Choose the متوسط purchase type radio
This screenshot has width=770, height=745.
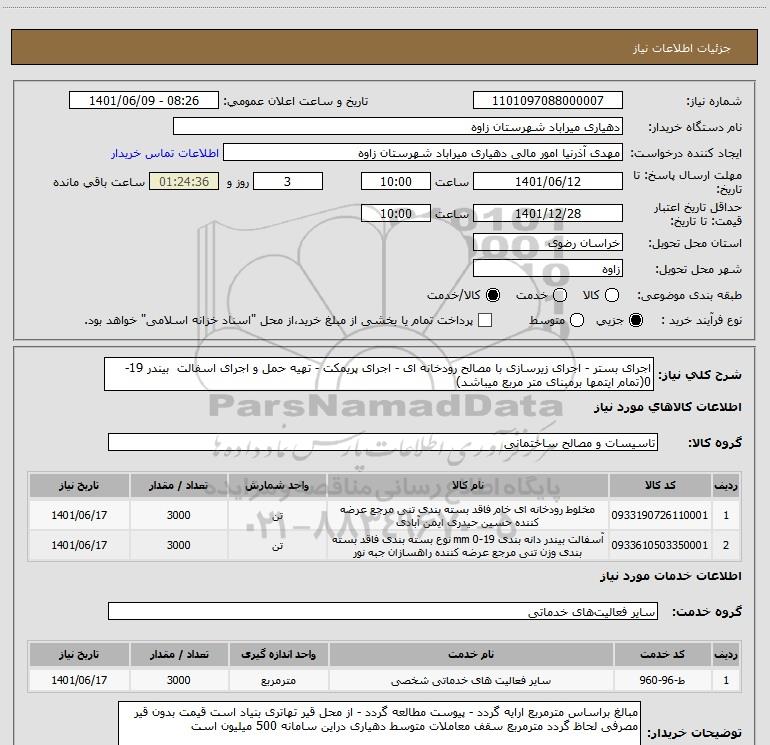[x=577, y=320]
